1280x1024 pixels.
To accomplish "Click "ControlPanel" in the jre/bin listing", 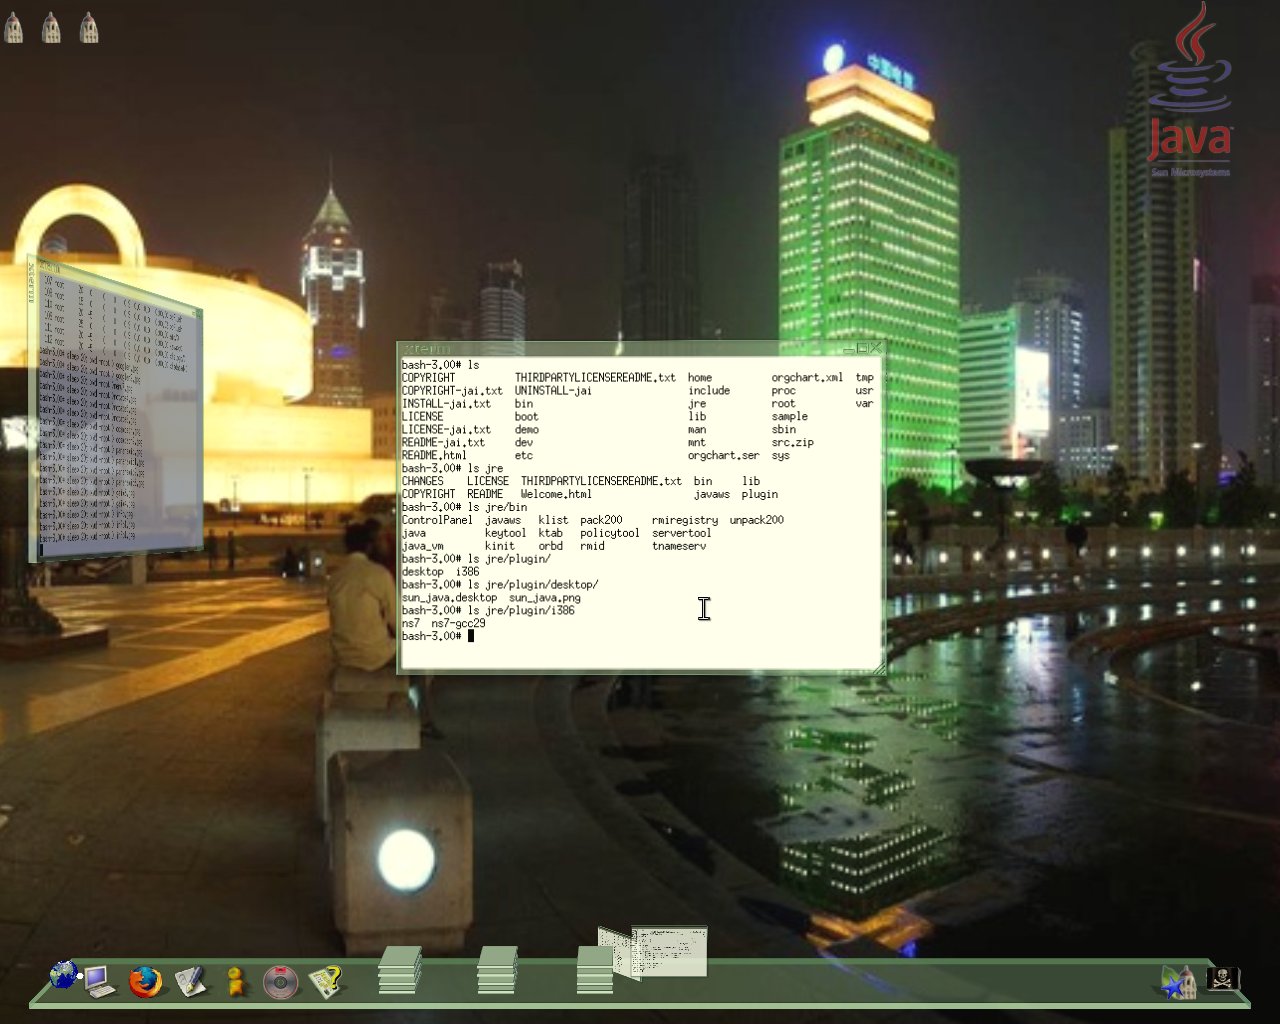I will coord(437,520).
